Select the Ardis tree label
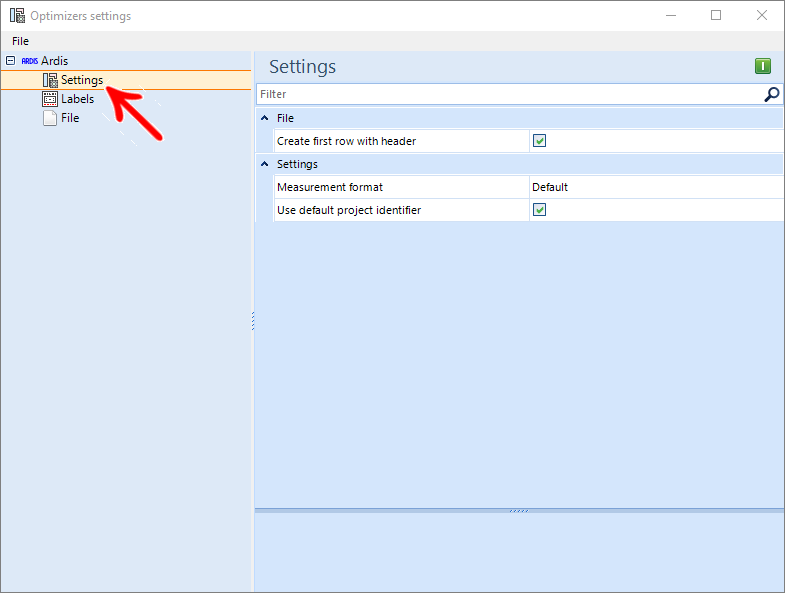785x593 pixels. pyautogui.click(x=54, y=61)
